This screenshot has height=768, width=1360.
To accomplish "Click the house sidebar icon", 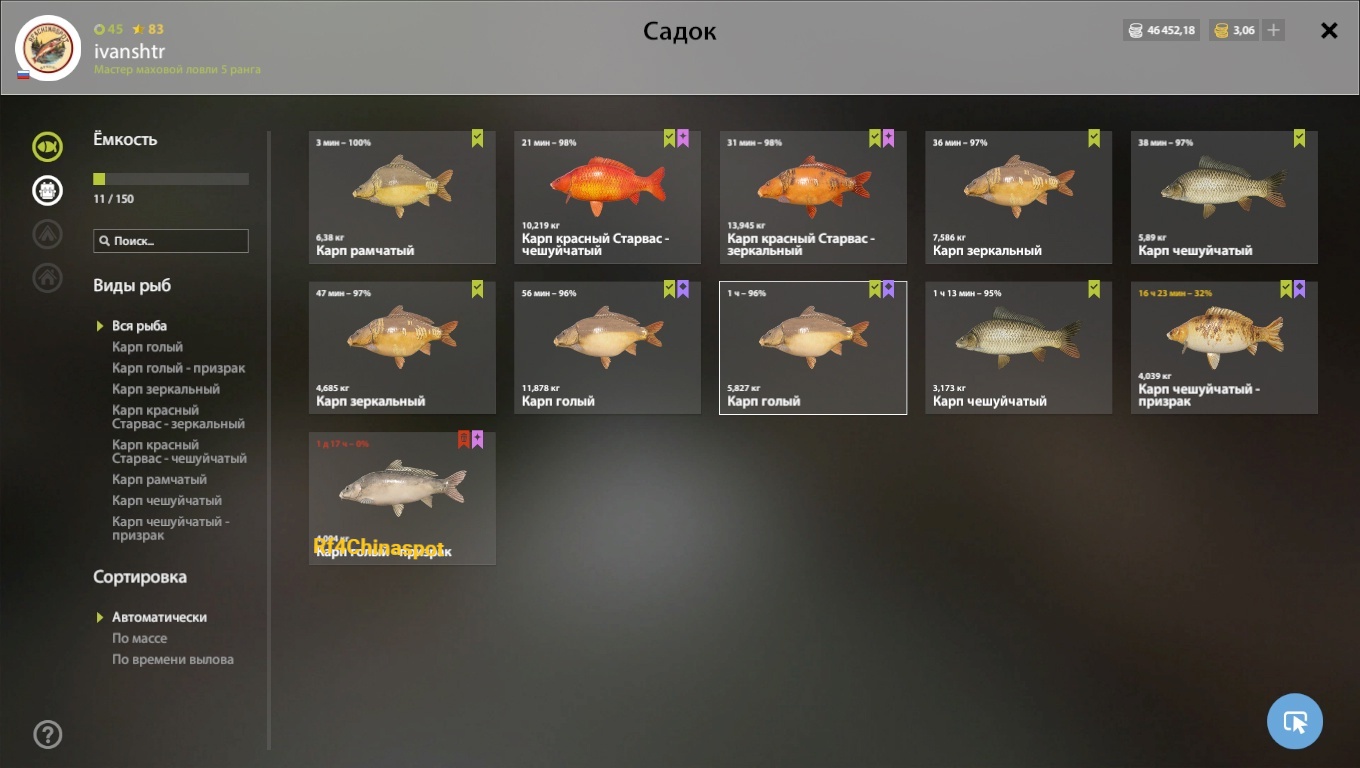I will tap(47, 278).
